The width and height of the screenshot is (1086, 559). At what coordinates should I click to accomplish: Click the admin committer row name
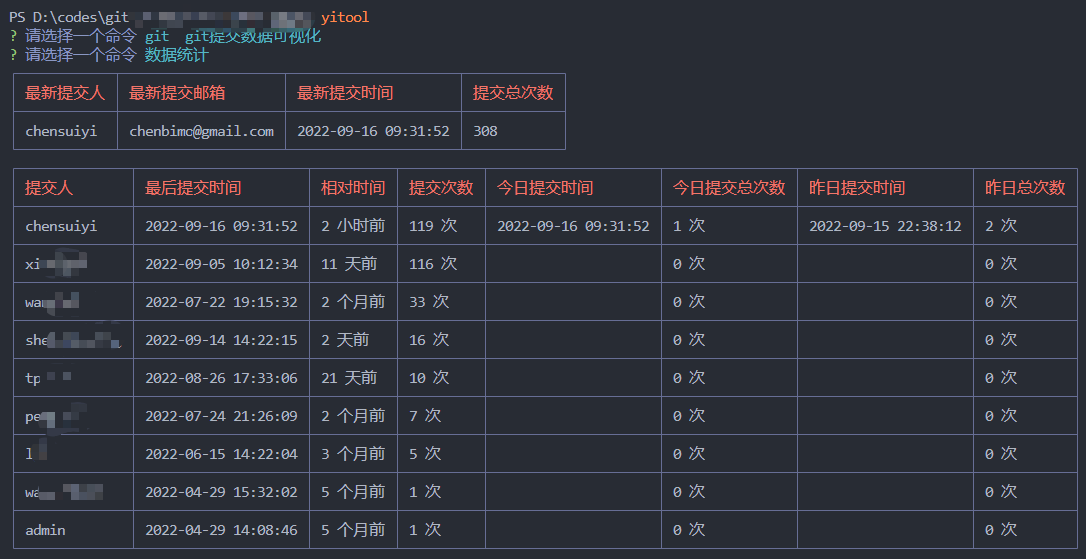coord(45,530)
